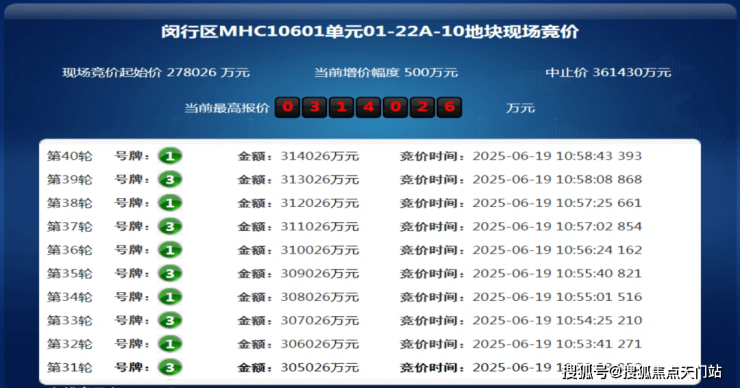Click the bidder badge in round 35
Viewport: 740px width, 388px height.
(x=170, y=273)
